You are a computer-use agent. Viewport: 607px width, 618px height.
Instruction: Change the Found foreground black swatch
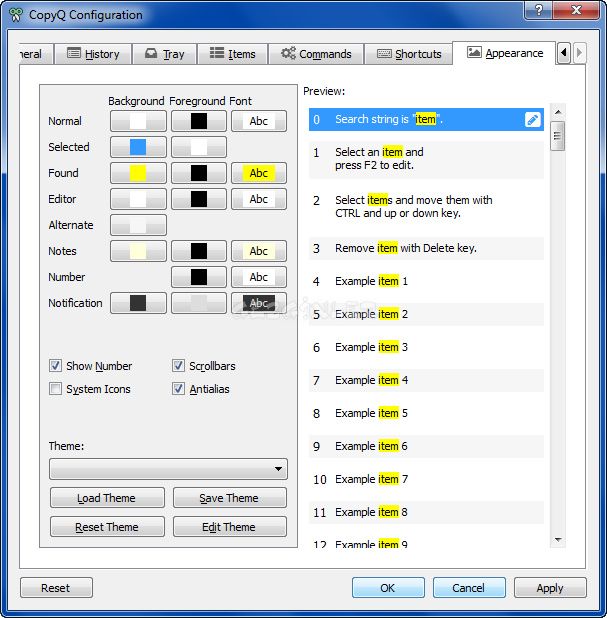coord(199,173)
